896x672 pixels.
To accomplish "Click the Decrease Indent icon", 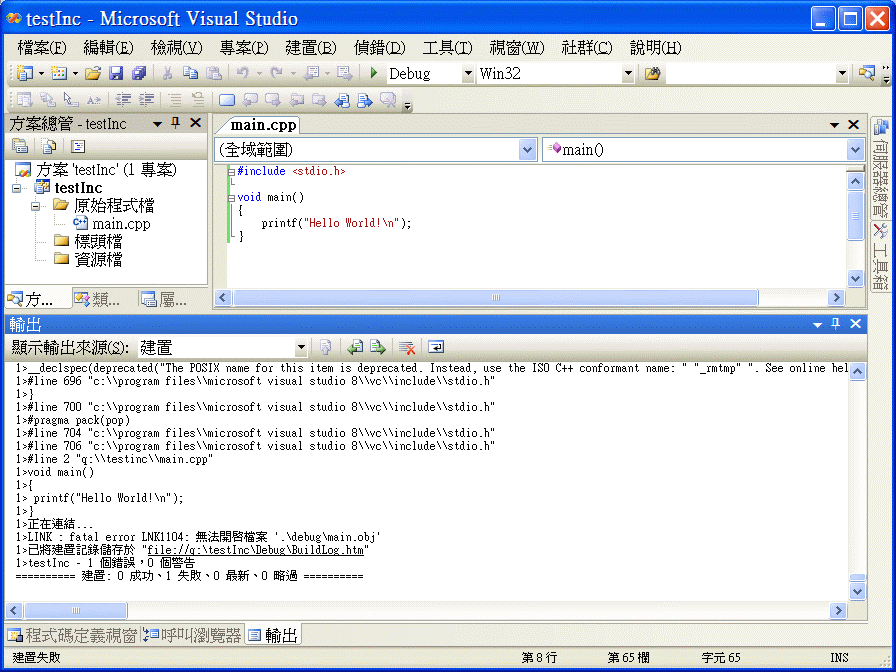I will coord(123,100).
